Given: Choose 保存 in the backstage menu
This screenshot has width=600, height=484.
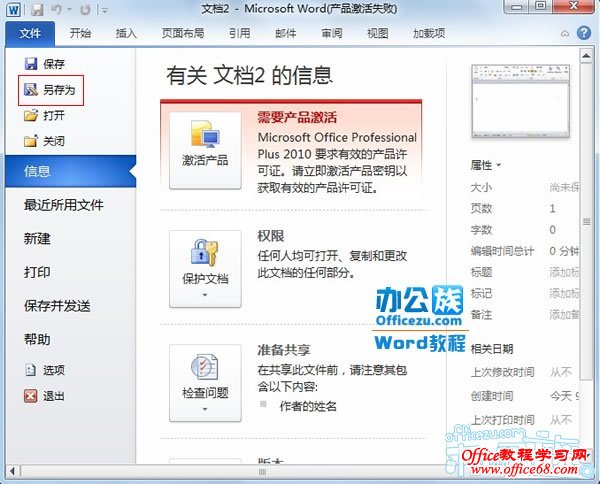Looking at the screenshot, I should tap(45, 64).
